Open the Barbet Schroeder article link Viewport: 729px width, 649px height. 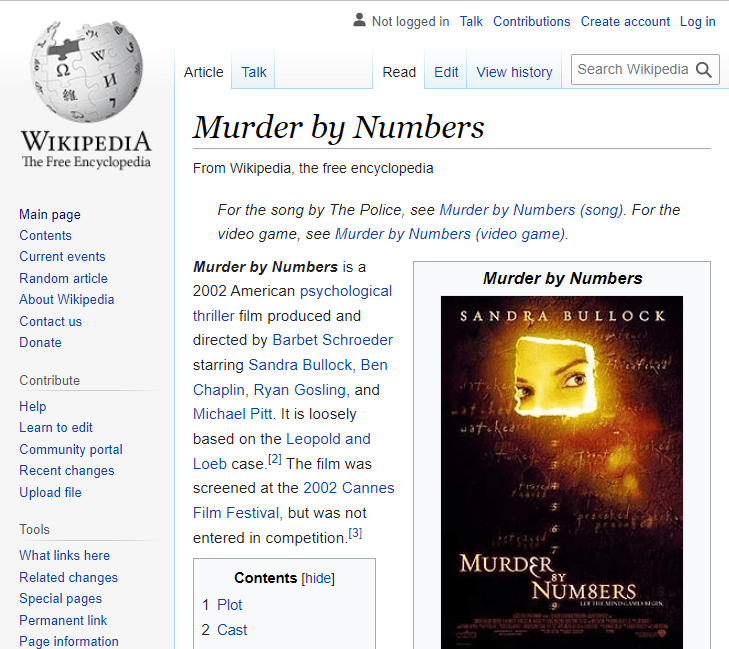click(332, 340)
